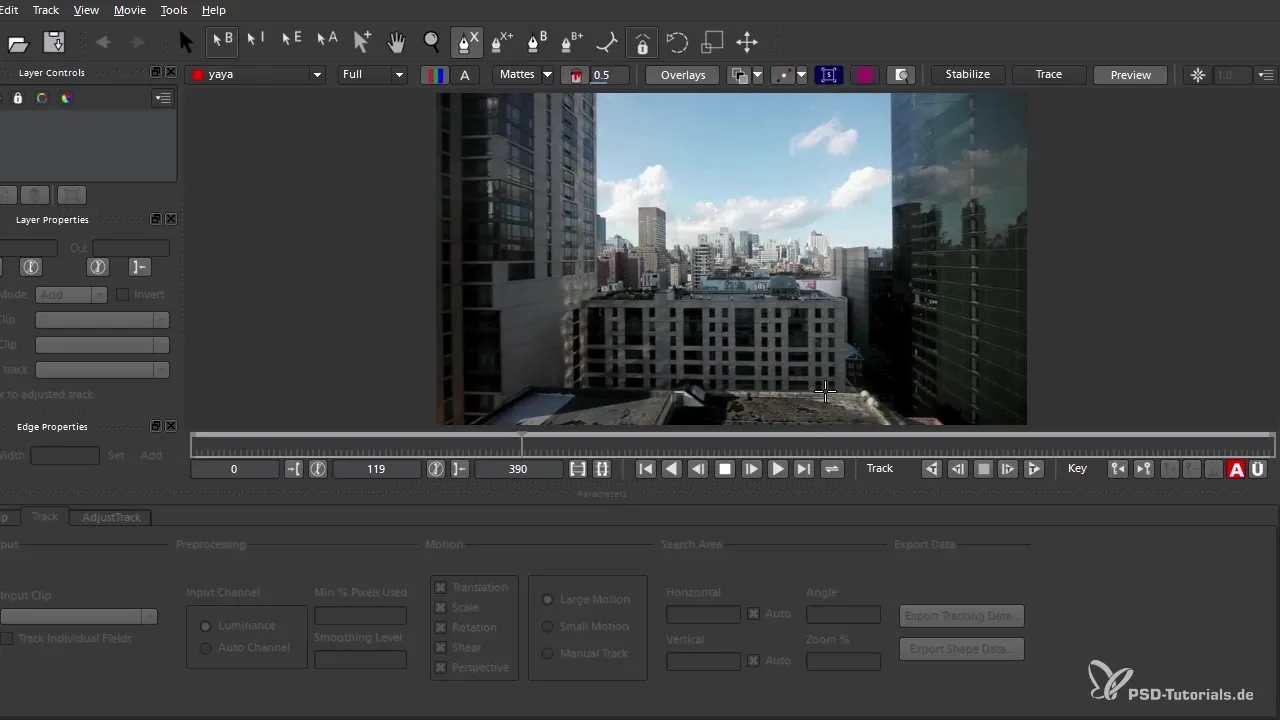Toggle the brightness starburst icon
The image size is (1280, 720).
coord(1198,75)
